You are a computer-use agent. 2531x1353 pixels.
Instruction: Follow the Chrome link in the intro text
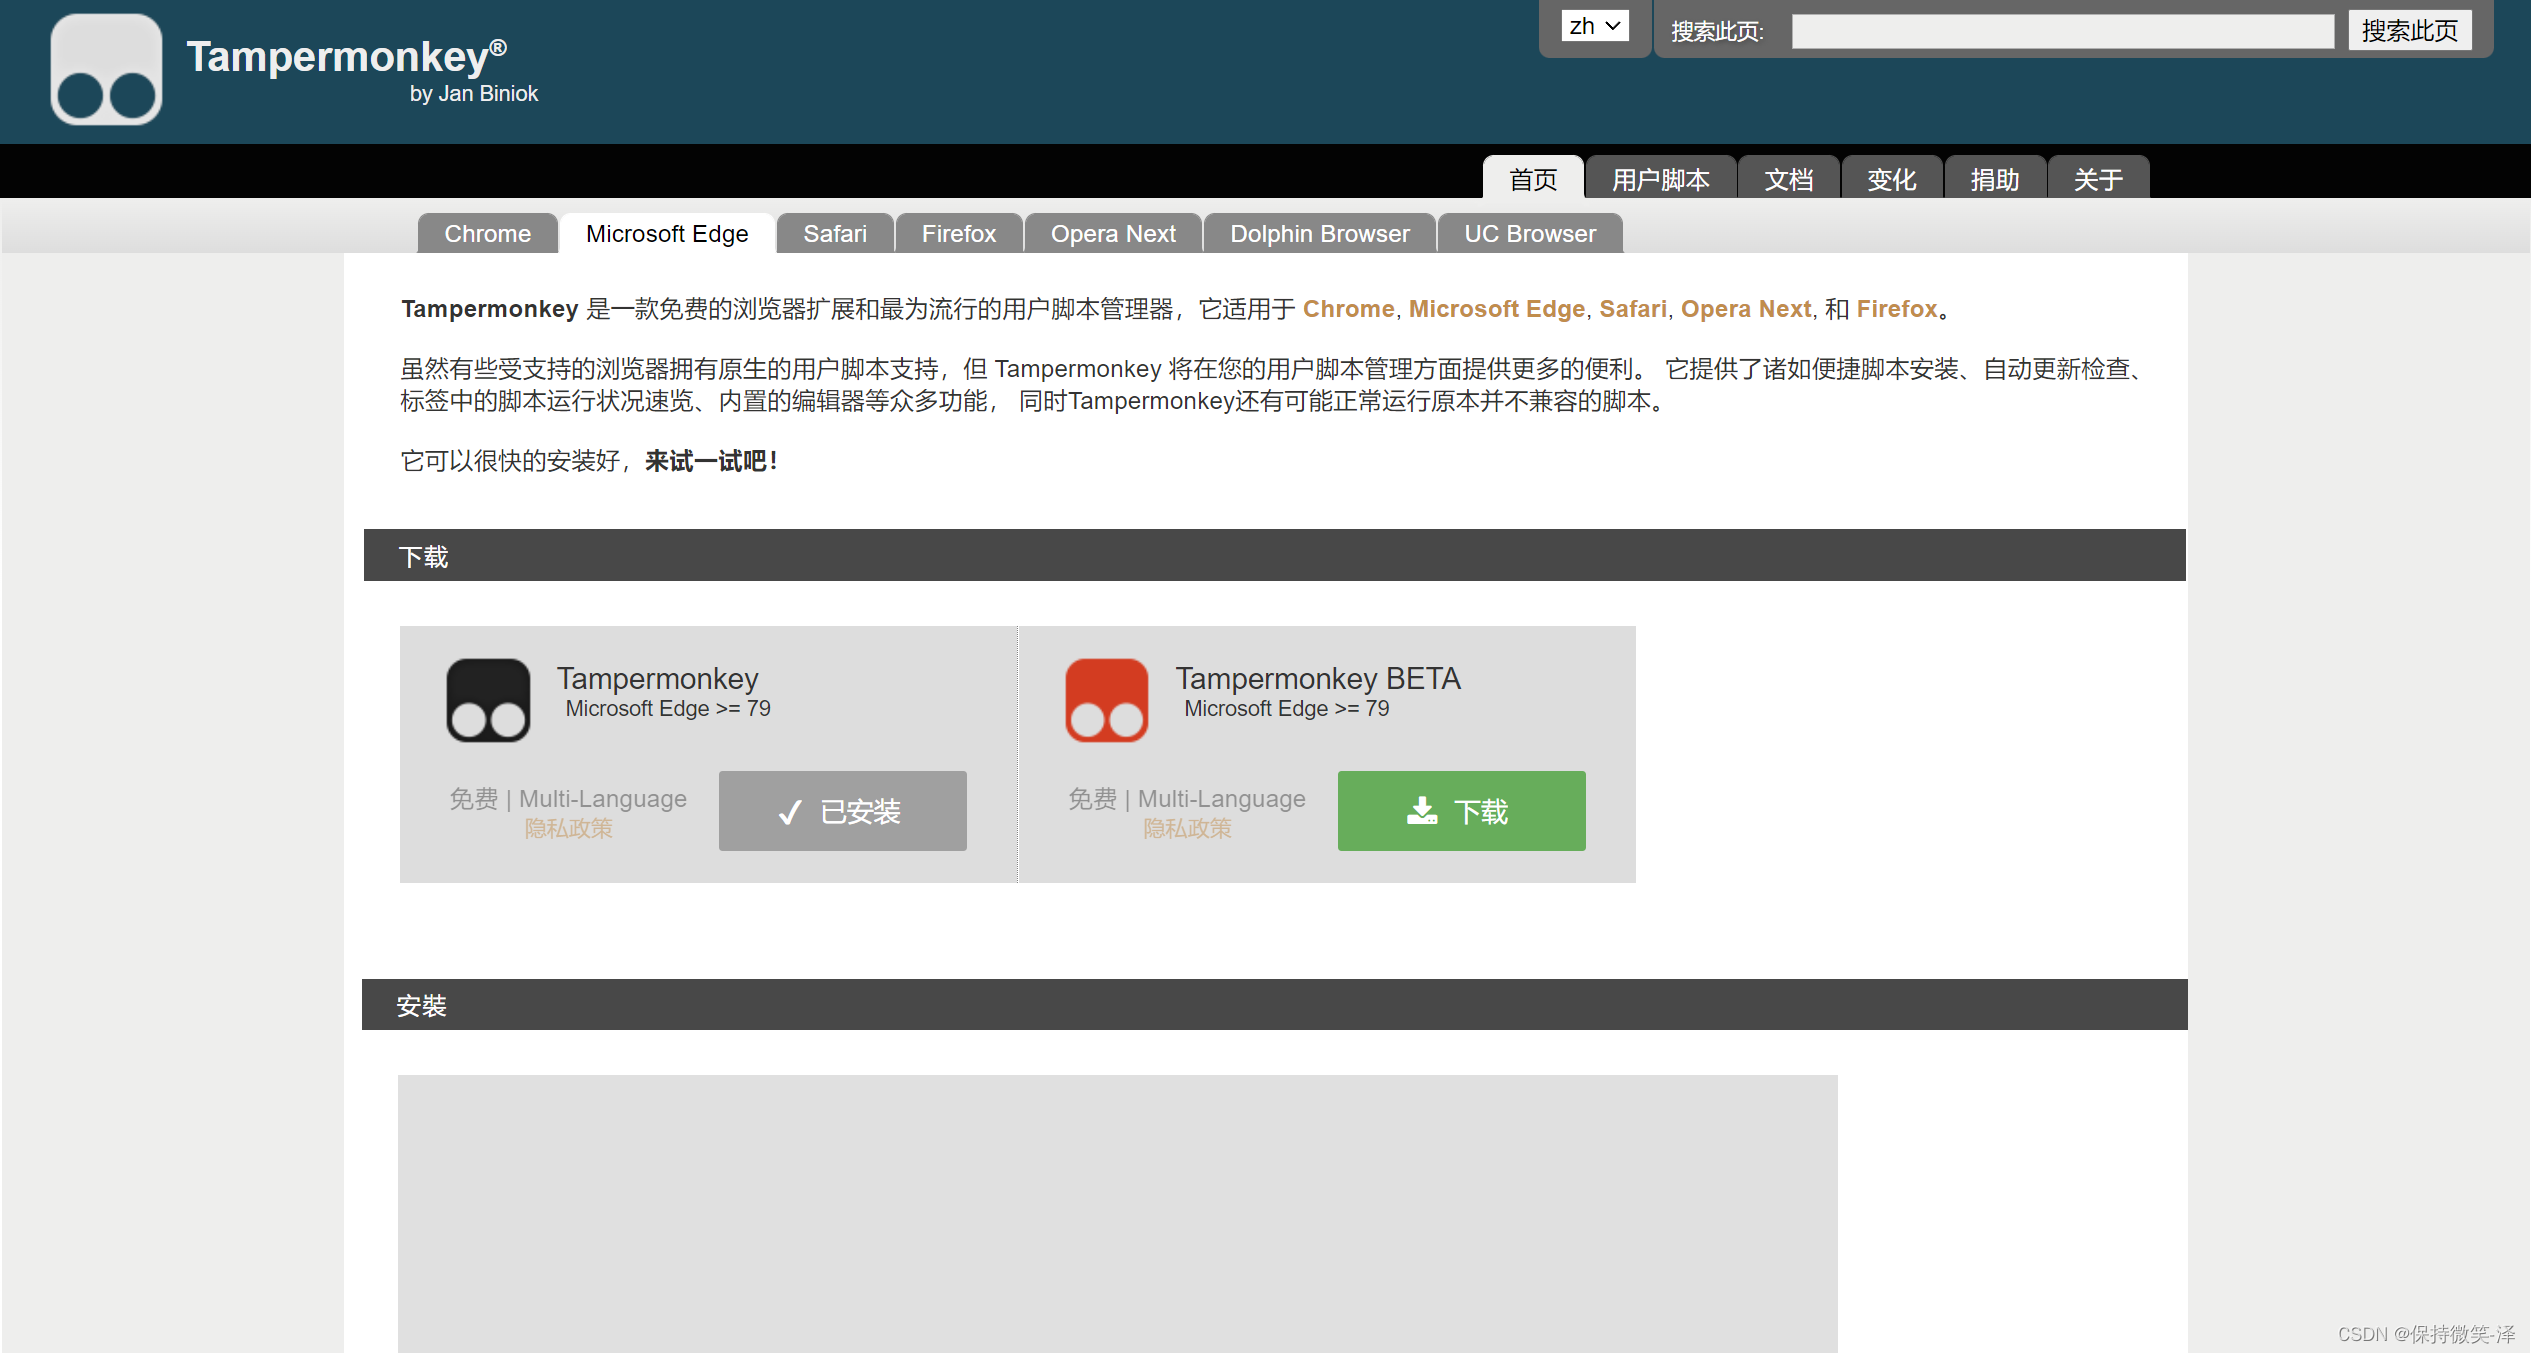[1348, 309]
